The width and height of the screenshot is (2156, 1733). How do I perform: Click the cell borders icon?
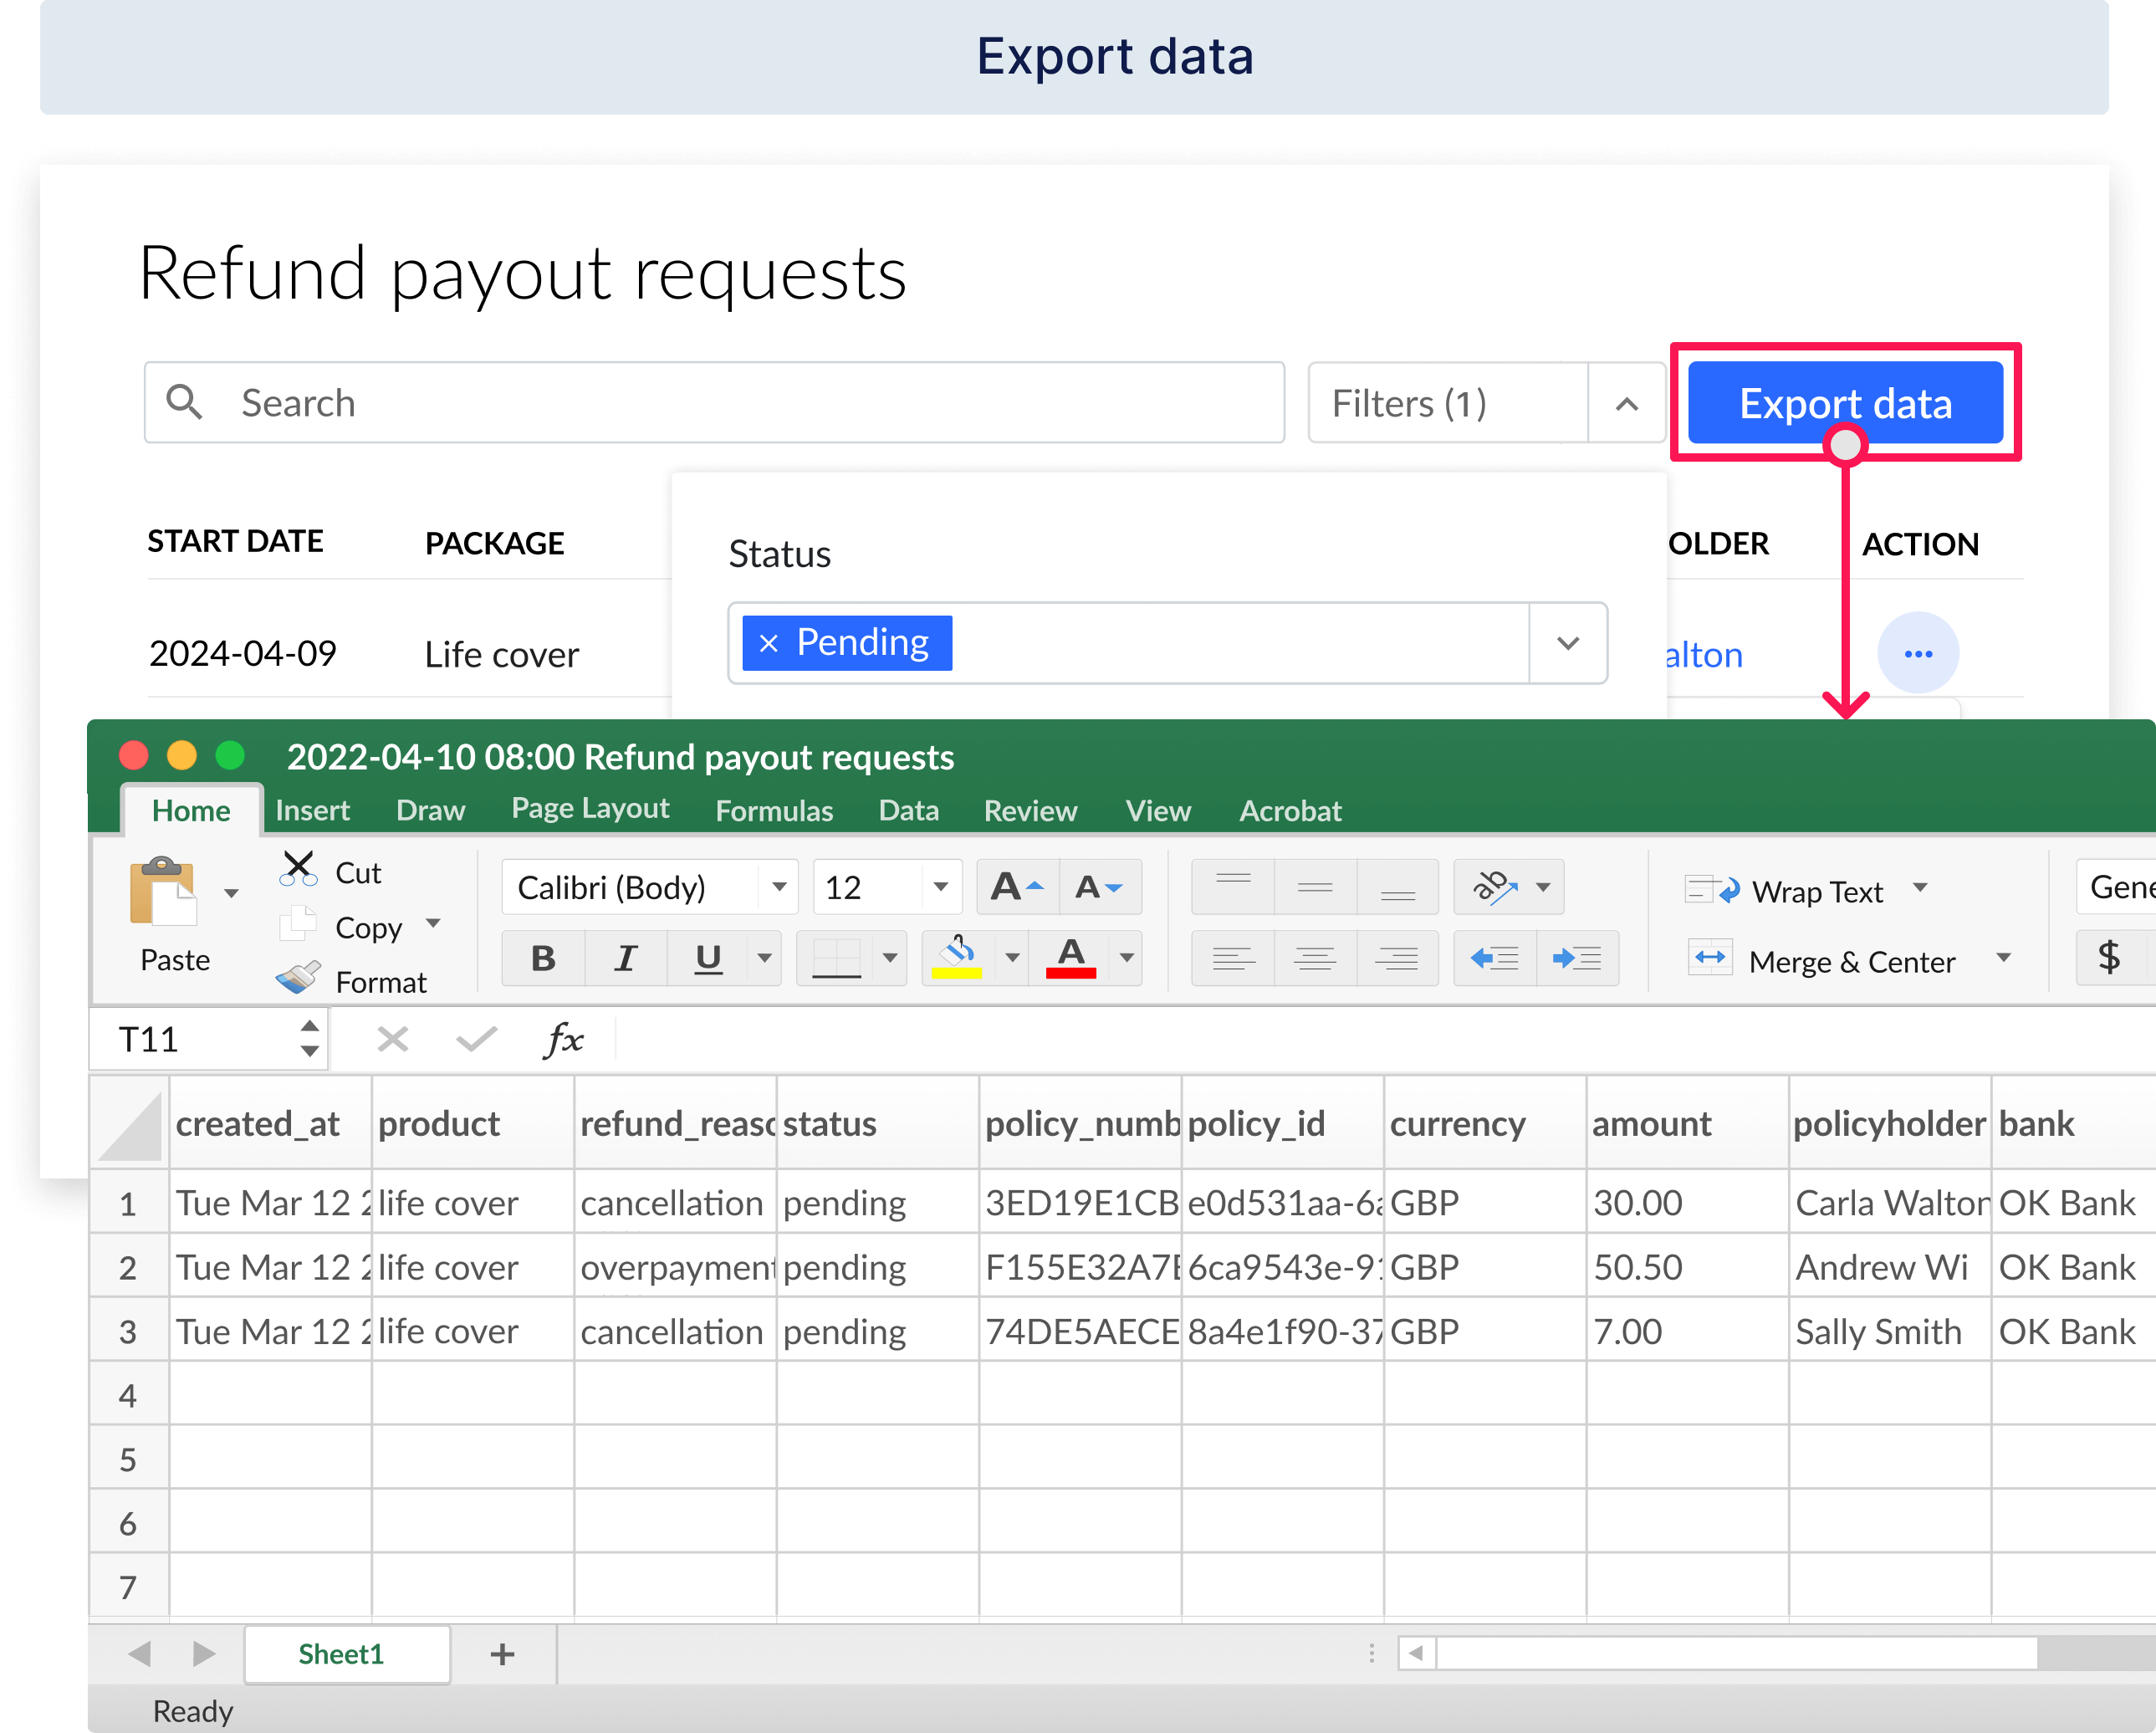coord(836,958)
